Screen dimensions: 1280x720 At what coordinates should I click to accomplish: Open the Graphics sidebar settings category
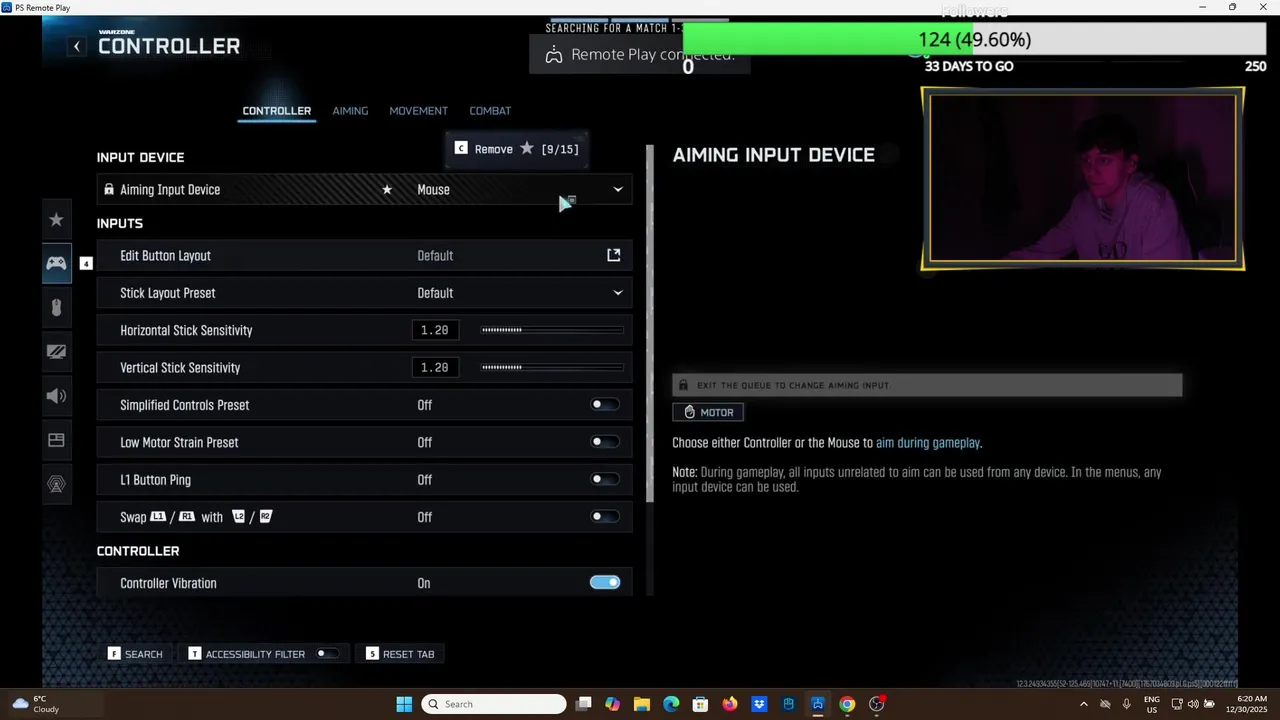(56, 351)
